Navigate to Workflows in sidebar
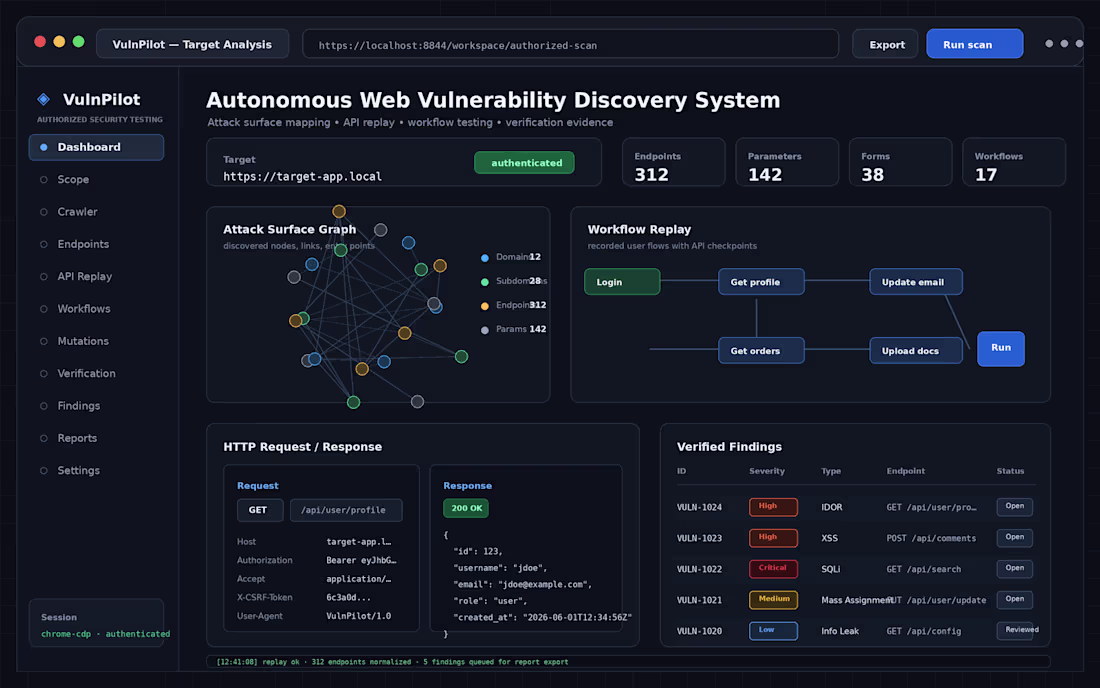Image resolution: width=1100 pixels, height=688 pixels. pos(83,309)
